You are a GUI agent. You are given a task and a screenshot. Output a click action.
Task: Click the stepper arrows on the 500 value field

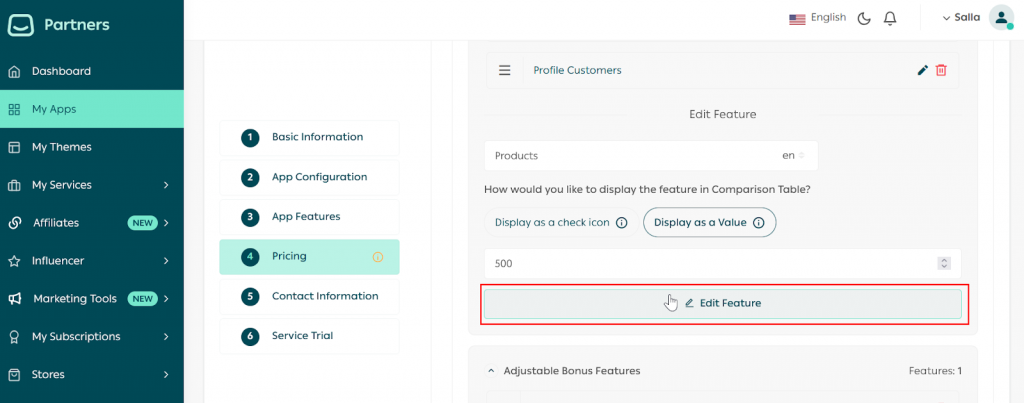pos(943,263)
